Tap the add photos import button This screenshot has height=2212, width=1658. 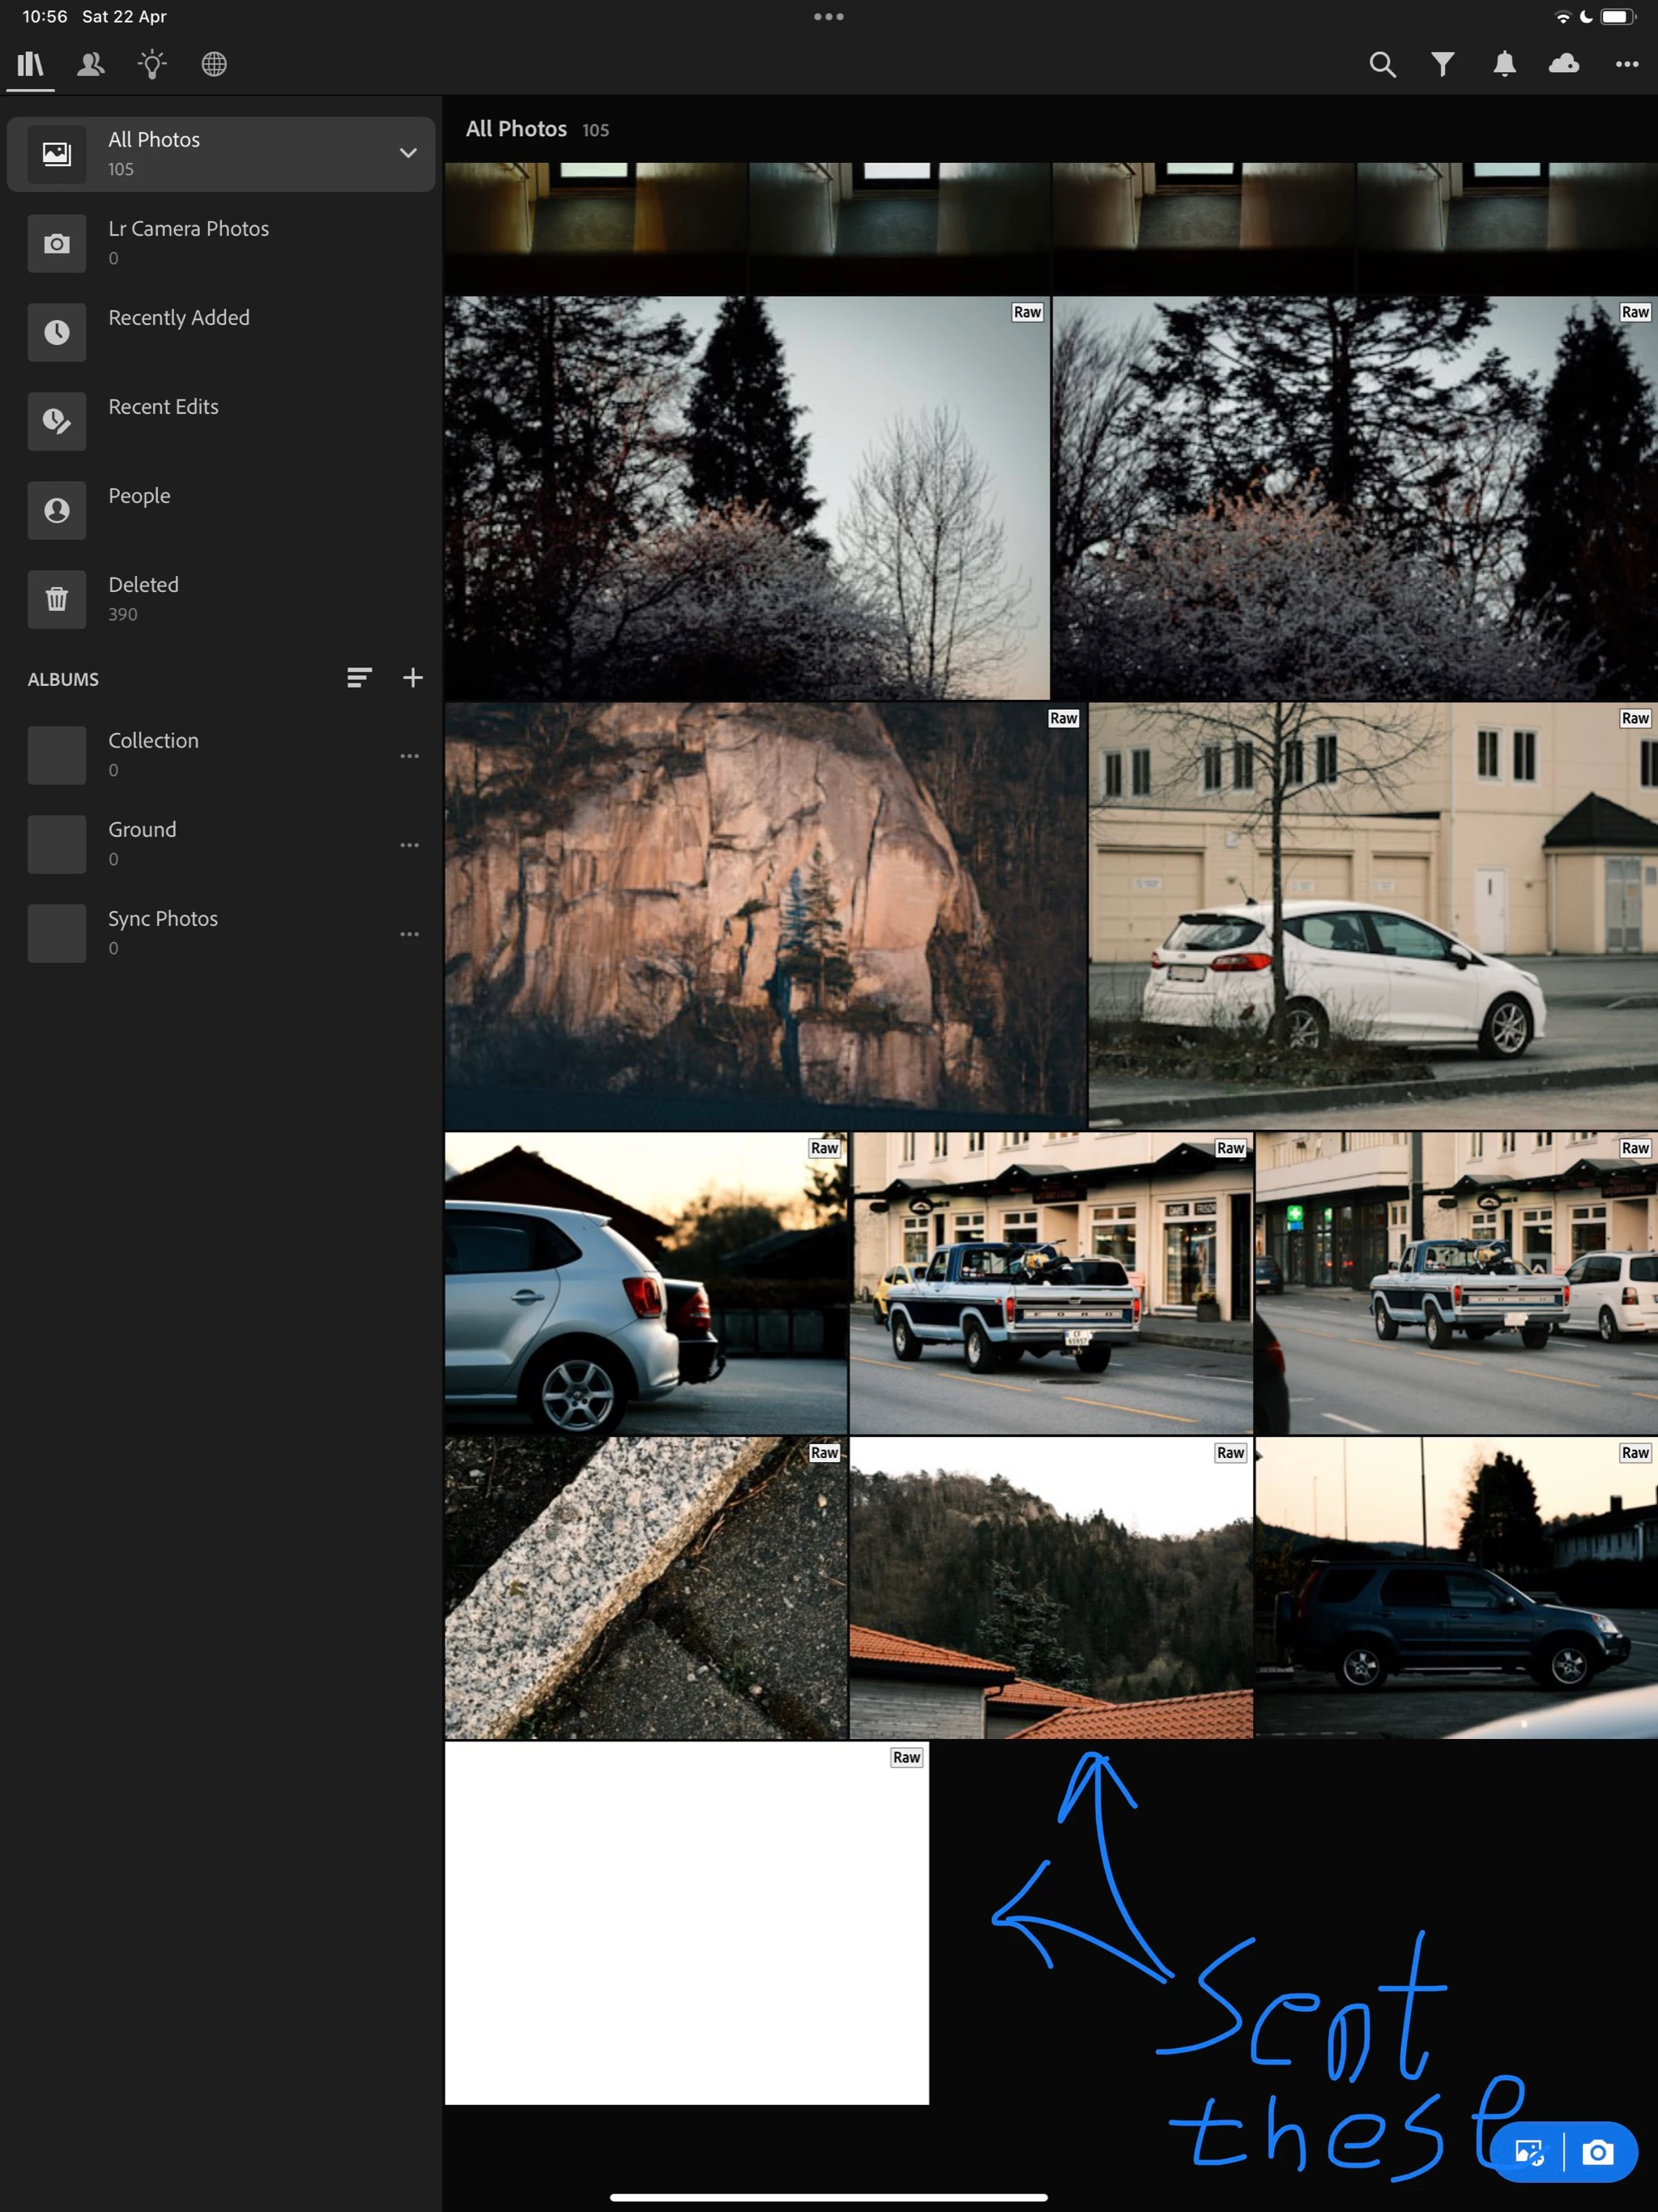click(1529, 2152)
